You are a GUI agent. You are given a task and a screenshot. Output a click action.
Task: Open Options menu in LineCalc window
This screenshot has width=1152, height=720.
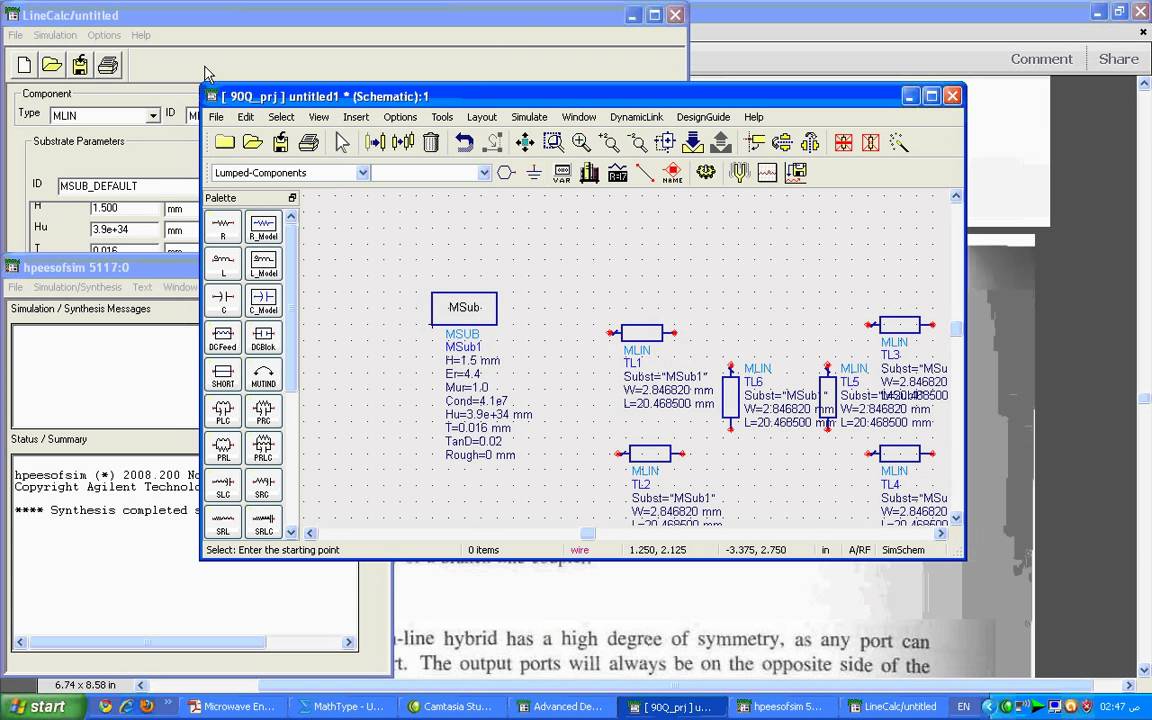(104, 35)
